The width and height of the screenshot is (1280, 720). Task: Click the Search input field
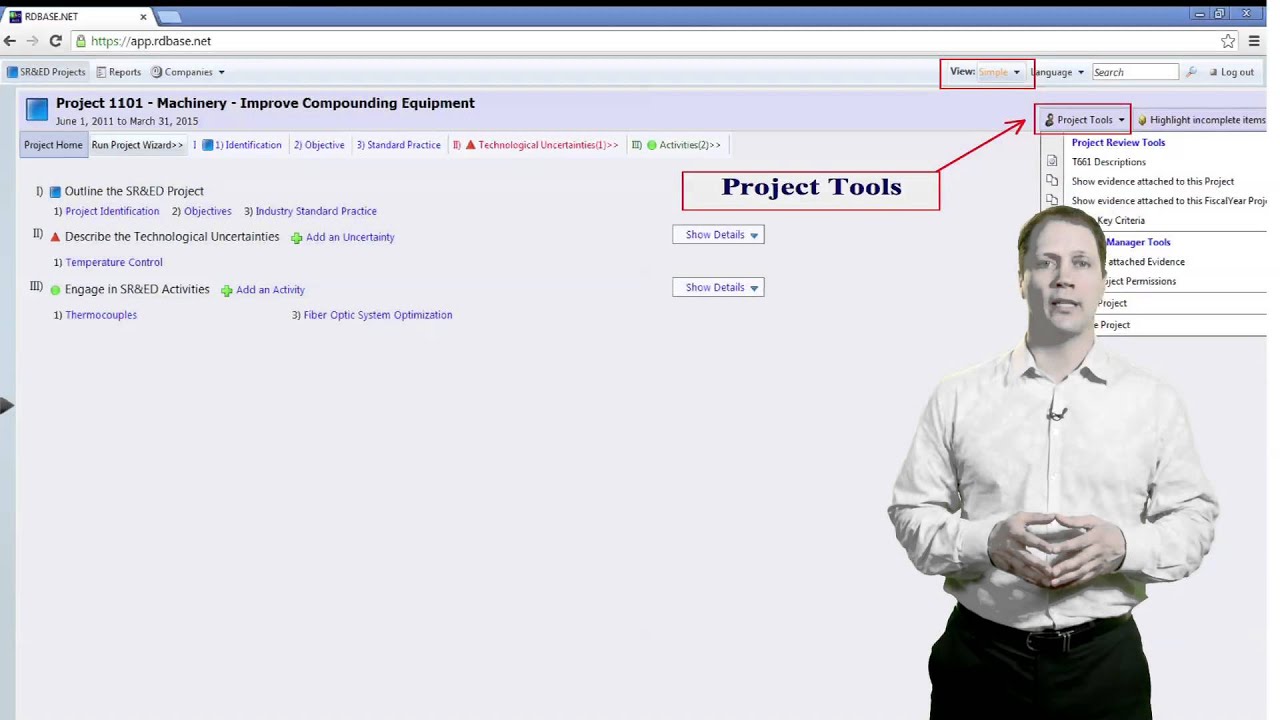(1134, 72)
